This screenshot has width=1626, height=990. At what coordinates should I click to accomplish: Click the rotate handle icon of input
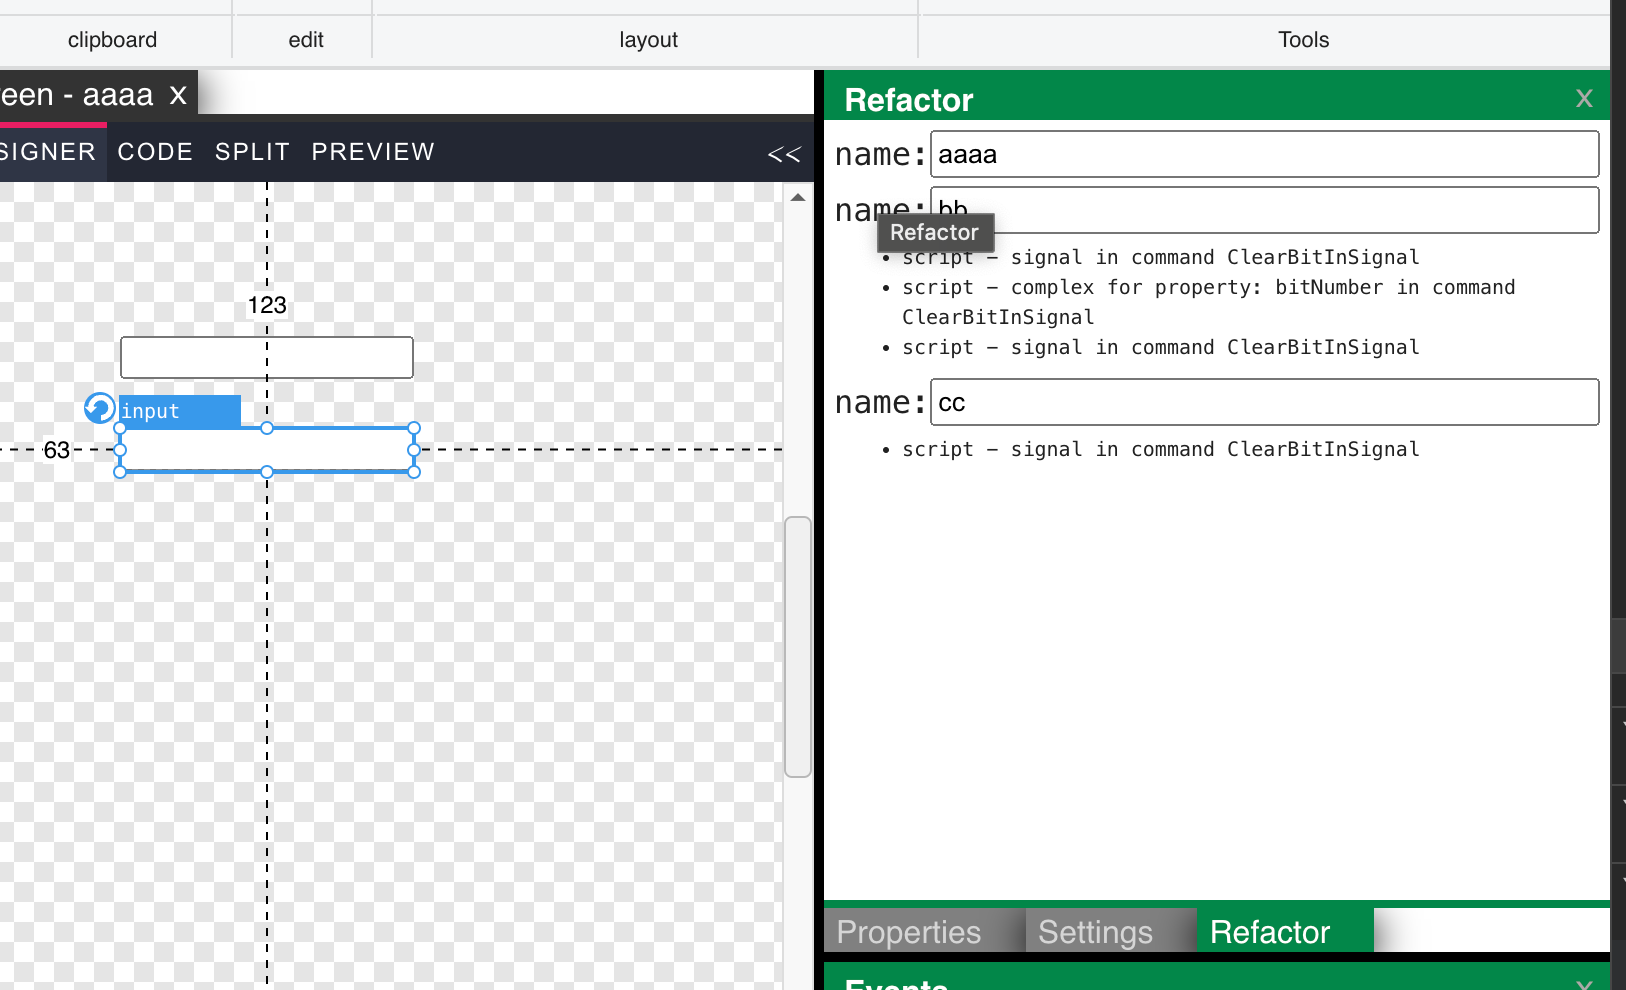tap(99, 408)
